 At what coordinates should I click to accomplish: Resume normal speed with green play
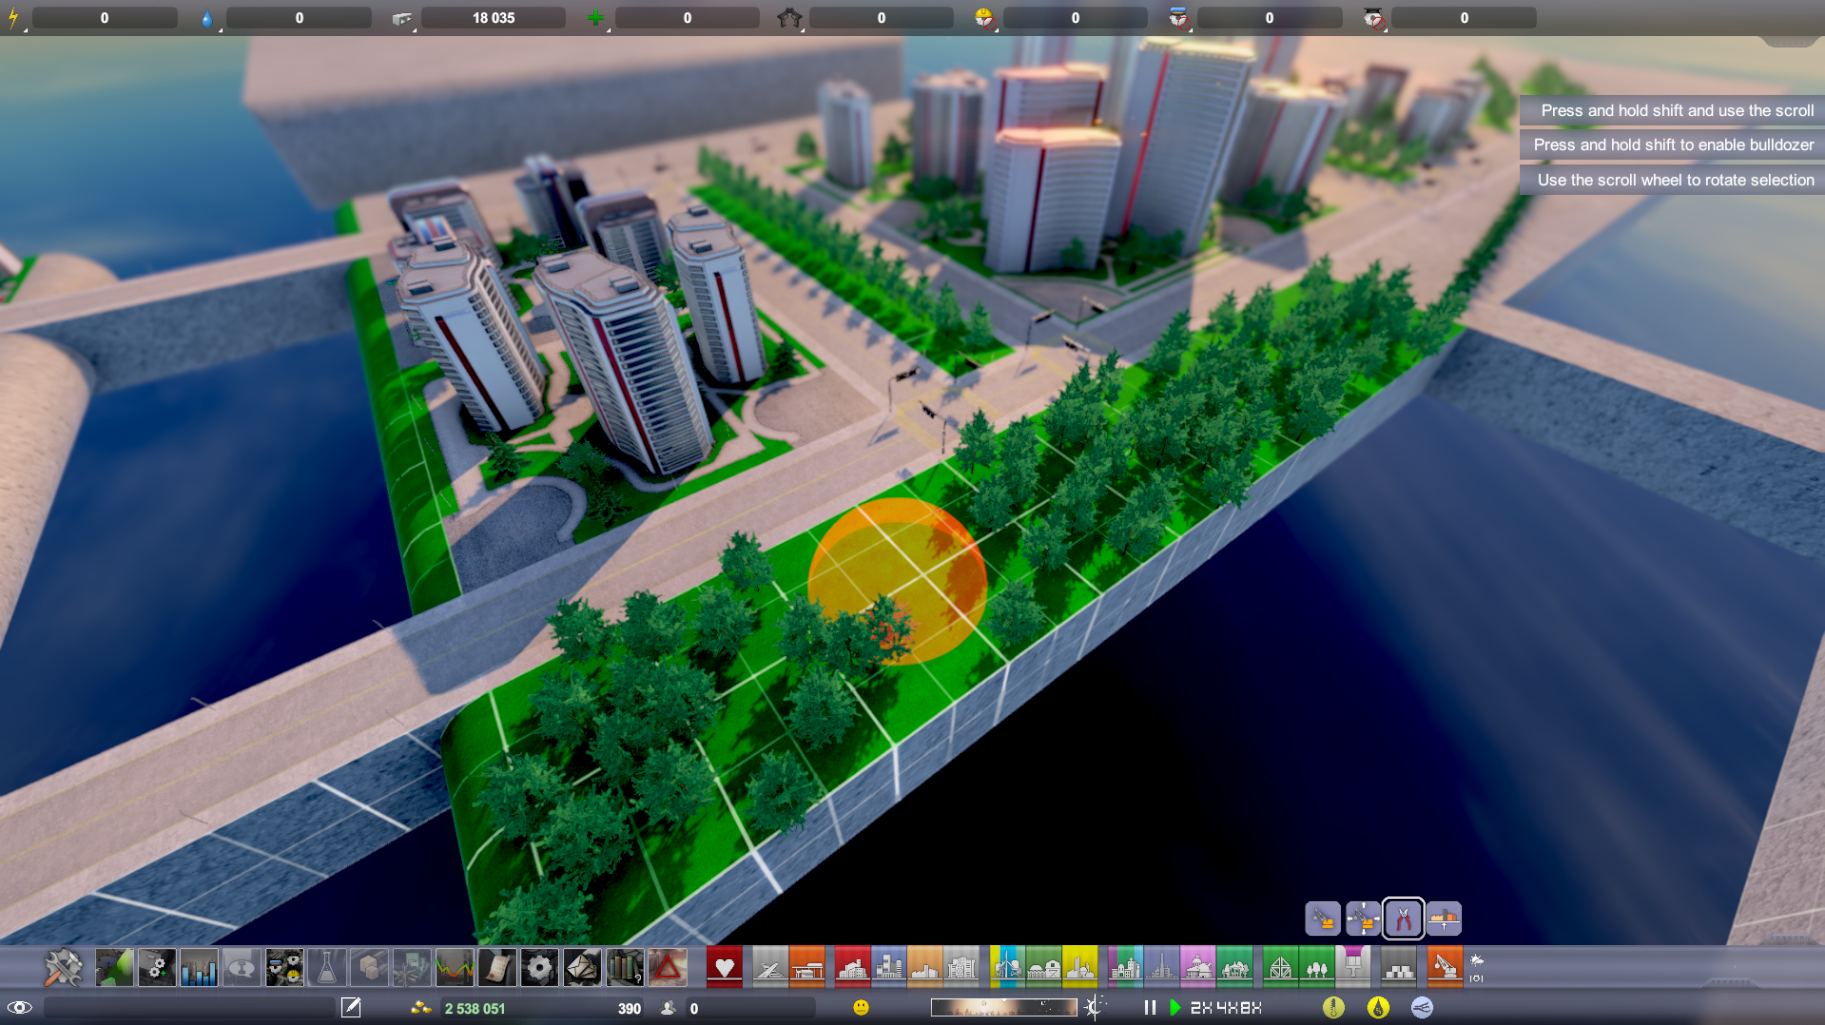point(1175,1007)
